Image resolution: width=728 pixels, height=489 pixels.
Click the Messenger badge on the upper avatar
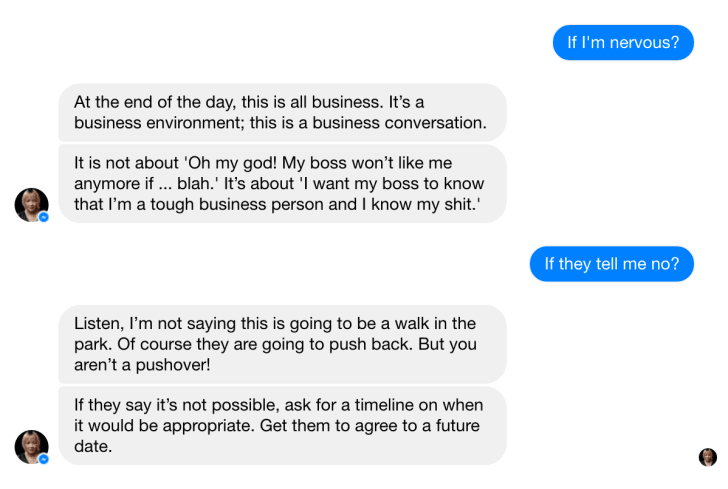point(44,217)
